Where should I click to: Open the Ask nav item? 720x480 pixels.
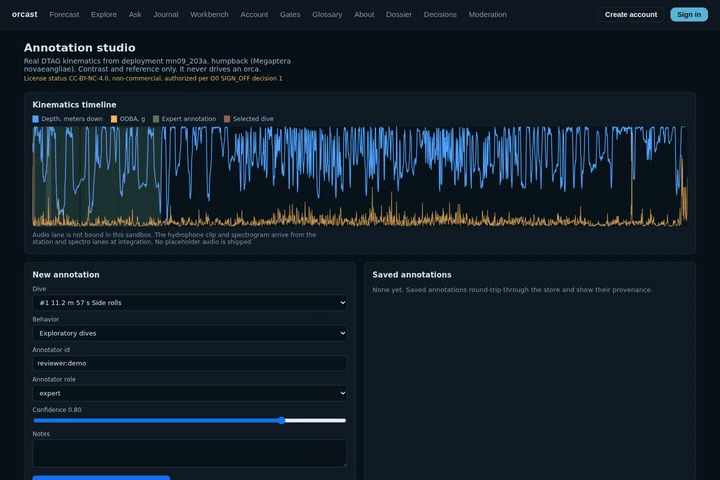pos(135,15)
